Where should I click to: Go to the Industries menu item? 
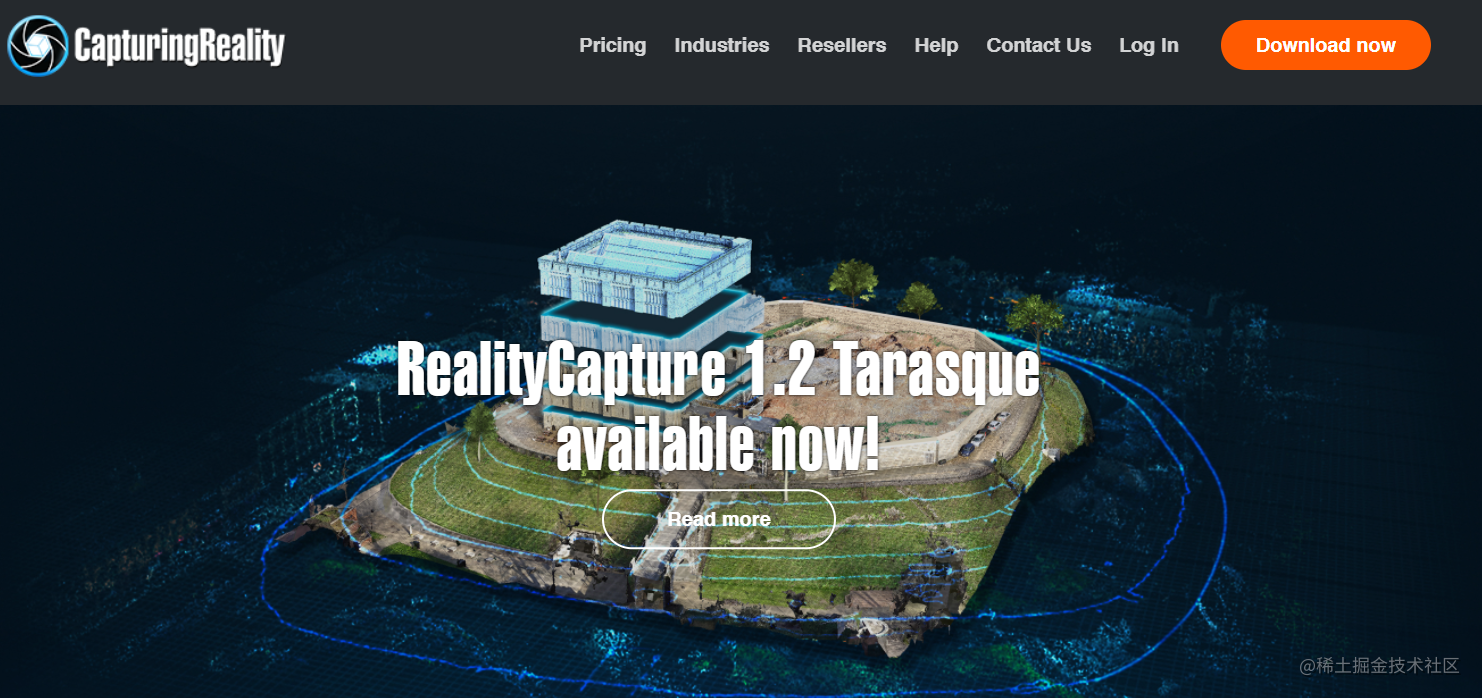coord(722,45)
